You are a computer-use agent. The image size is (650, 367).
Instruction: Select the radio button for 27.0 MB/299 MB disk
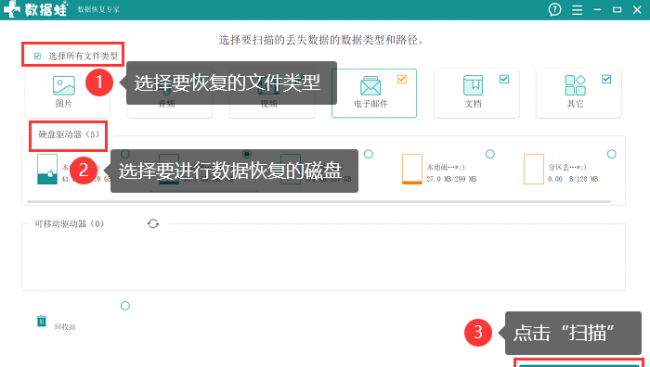[490, 154]
